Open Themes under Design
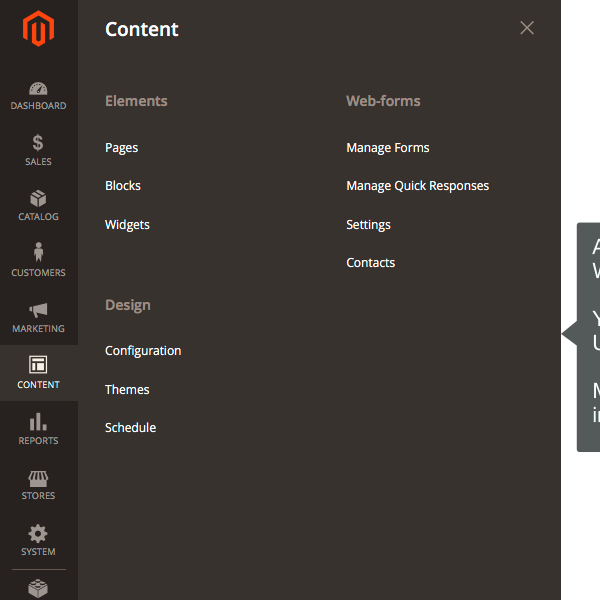 click(127, 390)
